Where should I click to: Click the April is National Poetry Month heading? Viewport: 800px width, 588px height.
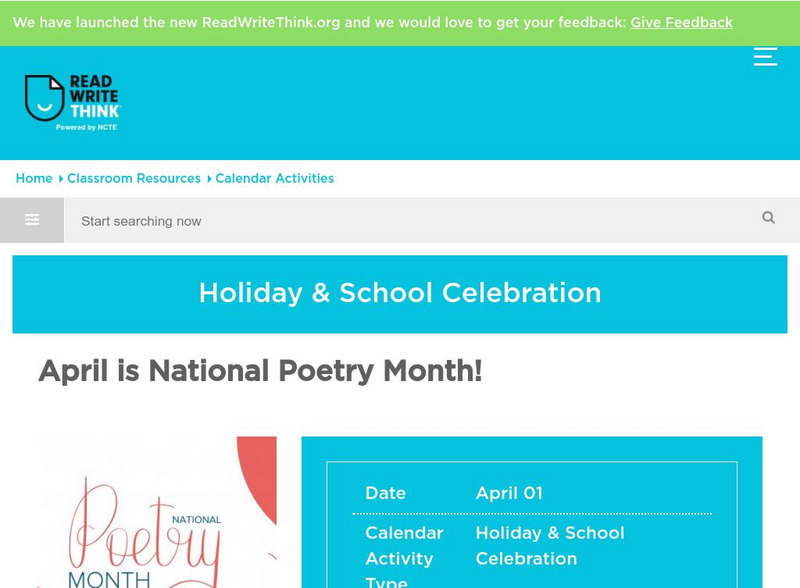(x=260, y=371)
